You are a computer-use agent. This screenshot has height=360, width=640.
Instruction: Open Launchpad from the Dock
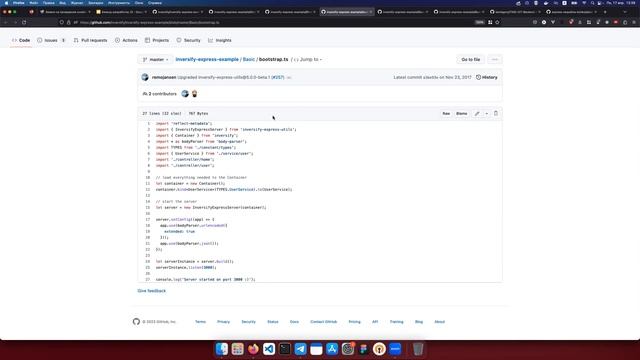pos(238,349)
